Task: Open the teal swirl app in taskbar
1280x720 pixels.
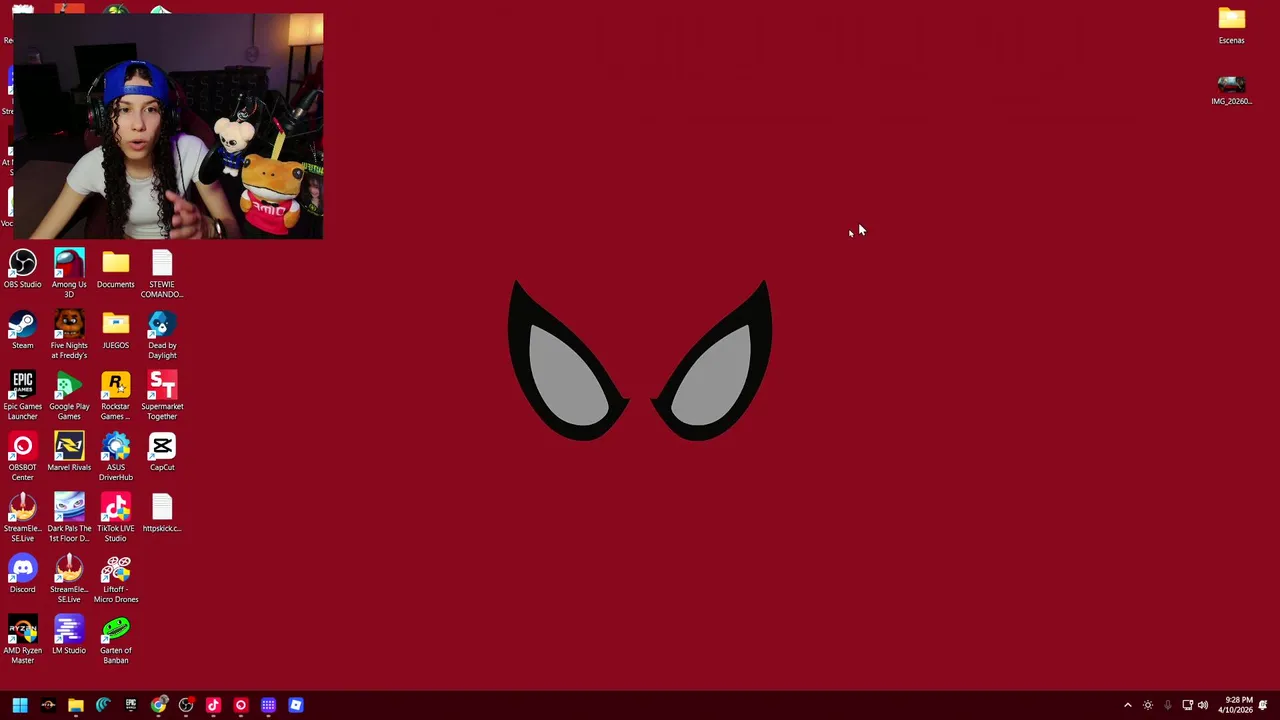Action: pos(103,705)
